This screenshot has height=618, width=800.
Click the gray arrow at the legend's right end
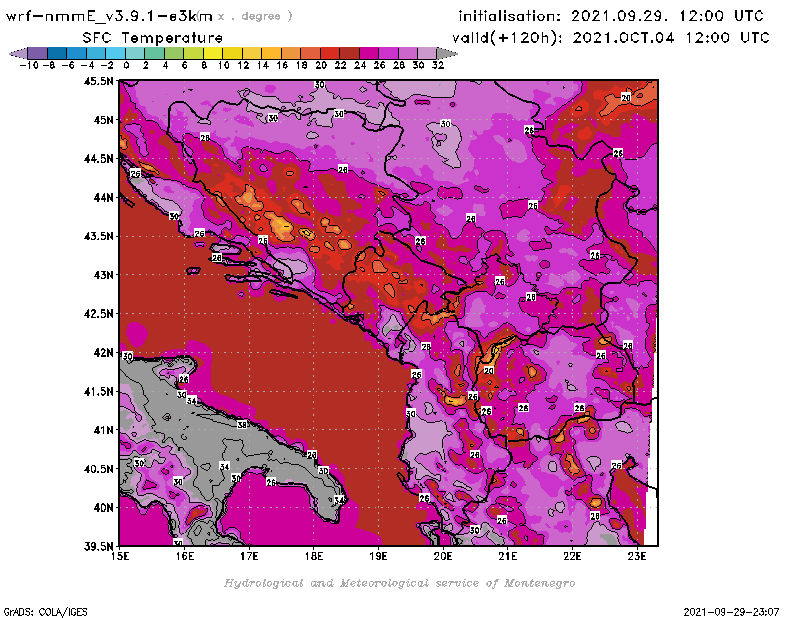[x=446, y=54]
